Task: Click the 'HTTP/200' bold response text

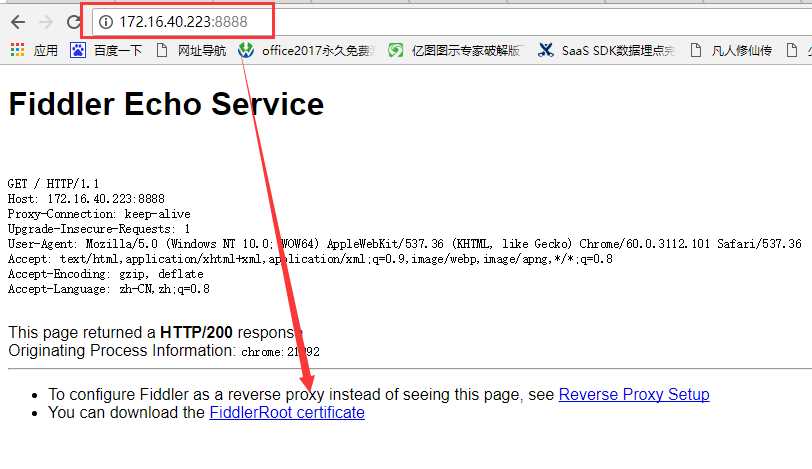Action: click(196, 332)
